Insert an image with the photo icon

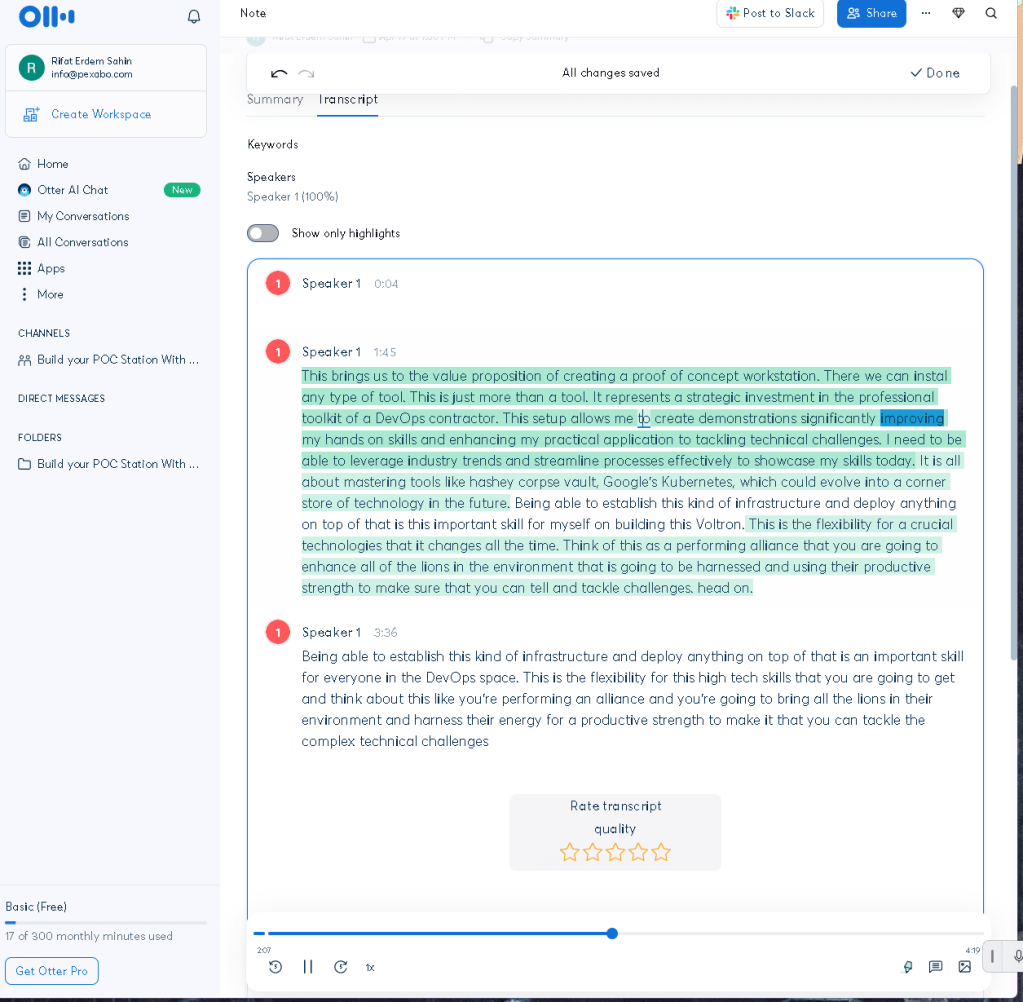tap(965, 967)
